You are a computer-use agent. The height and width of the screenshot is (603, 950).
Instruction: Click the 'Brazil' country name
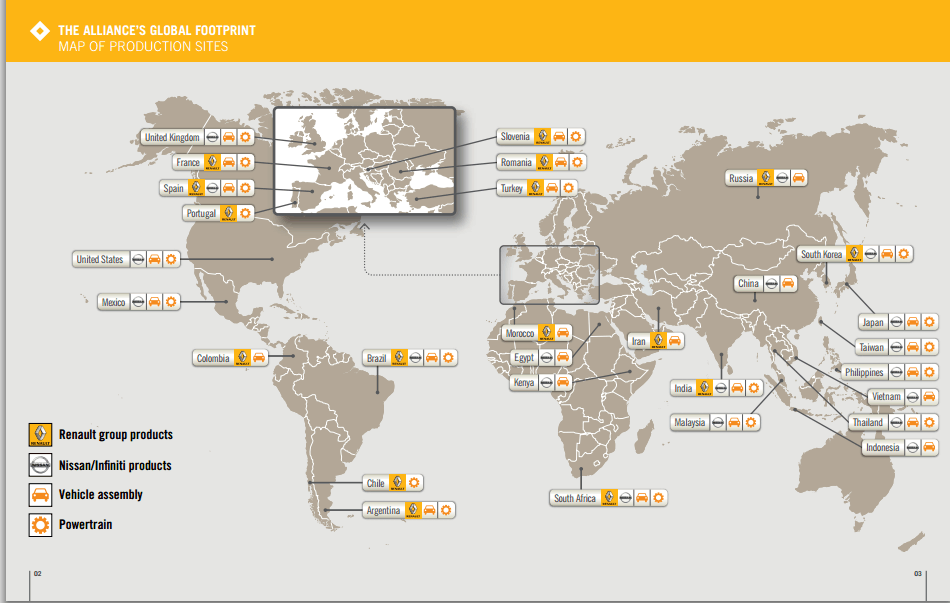(x=376, y=358)
